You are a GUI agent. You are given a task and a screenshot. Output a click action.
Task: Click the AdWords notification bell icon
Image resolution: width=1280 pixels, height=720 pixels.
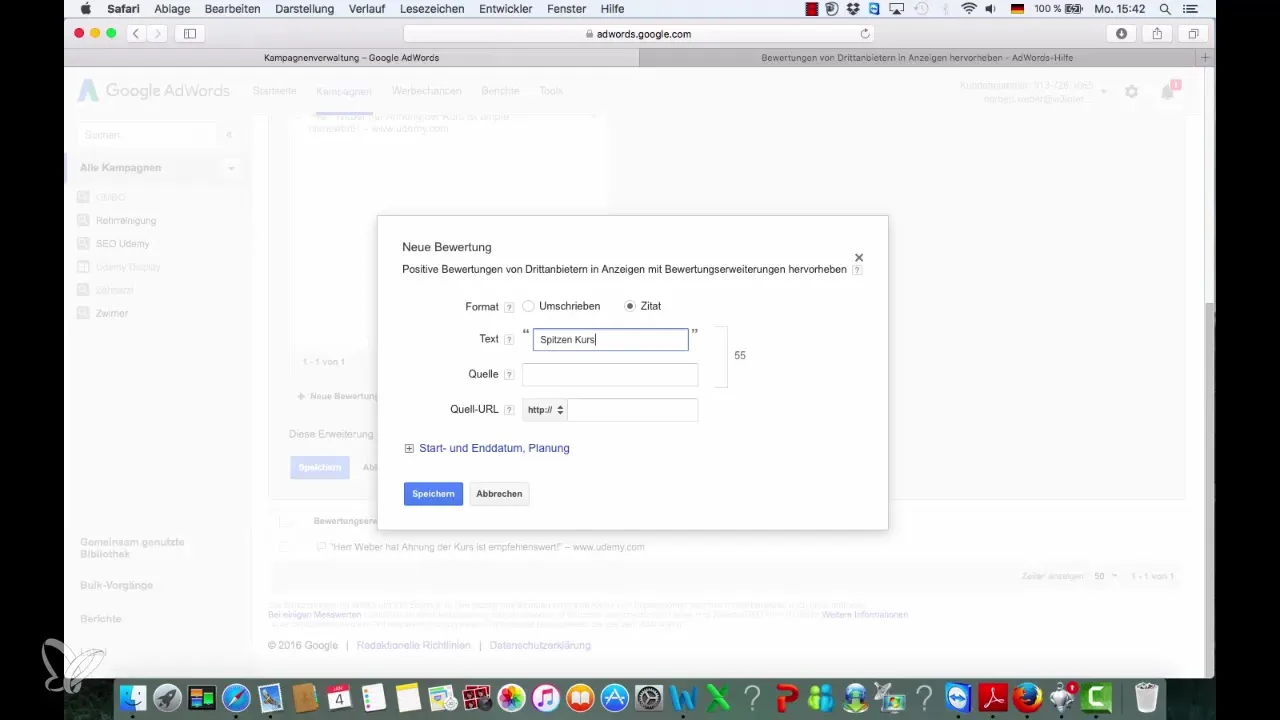coord(1167,92)
